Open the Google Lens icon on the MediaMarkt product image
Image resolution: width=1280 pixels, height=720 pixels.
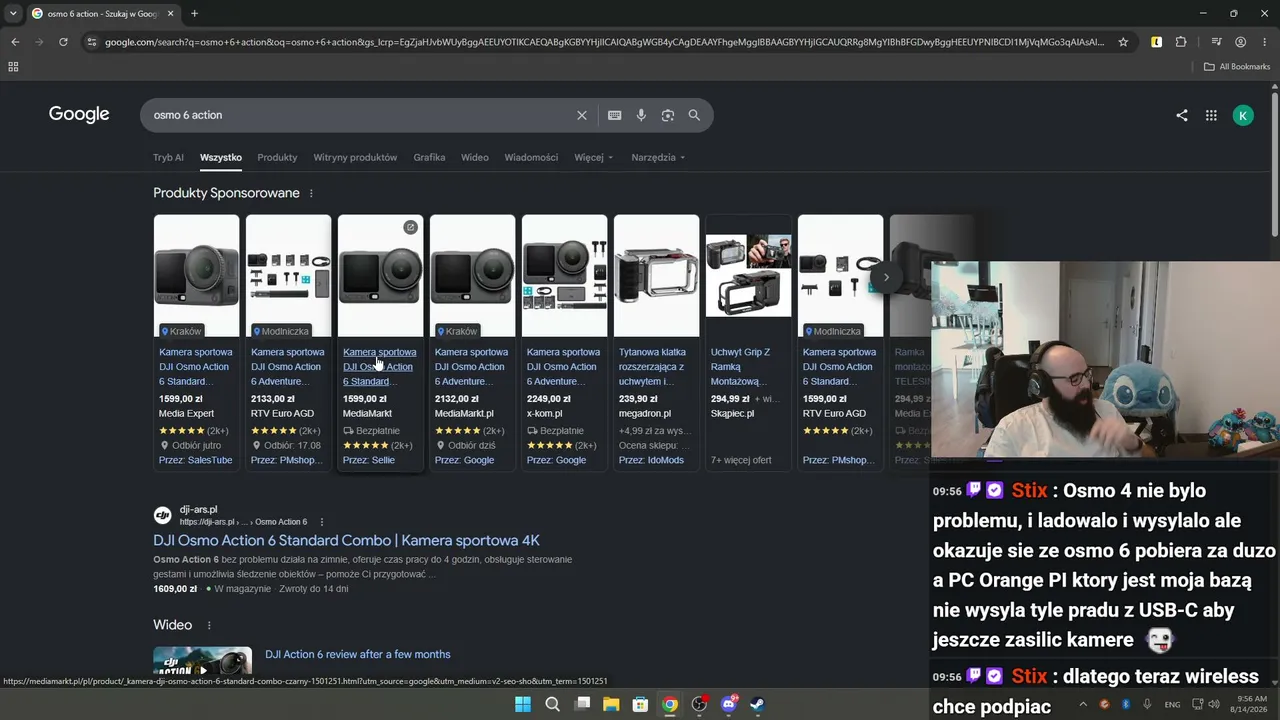tap(410, 228)
